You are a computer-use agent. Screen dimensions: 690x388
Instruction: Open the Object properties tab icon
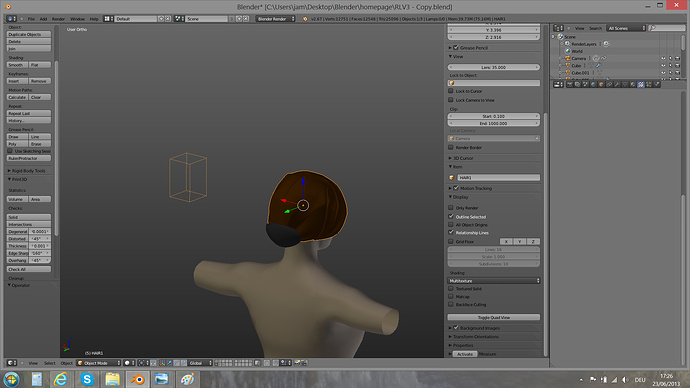pos(601,84)
